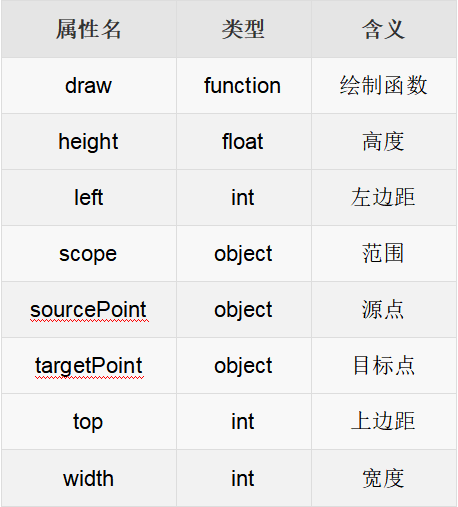Click the 左边距 meaning cell
This screenshot has width=458, height=507.
(x=384, y=198)
